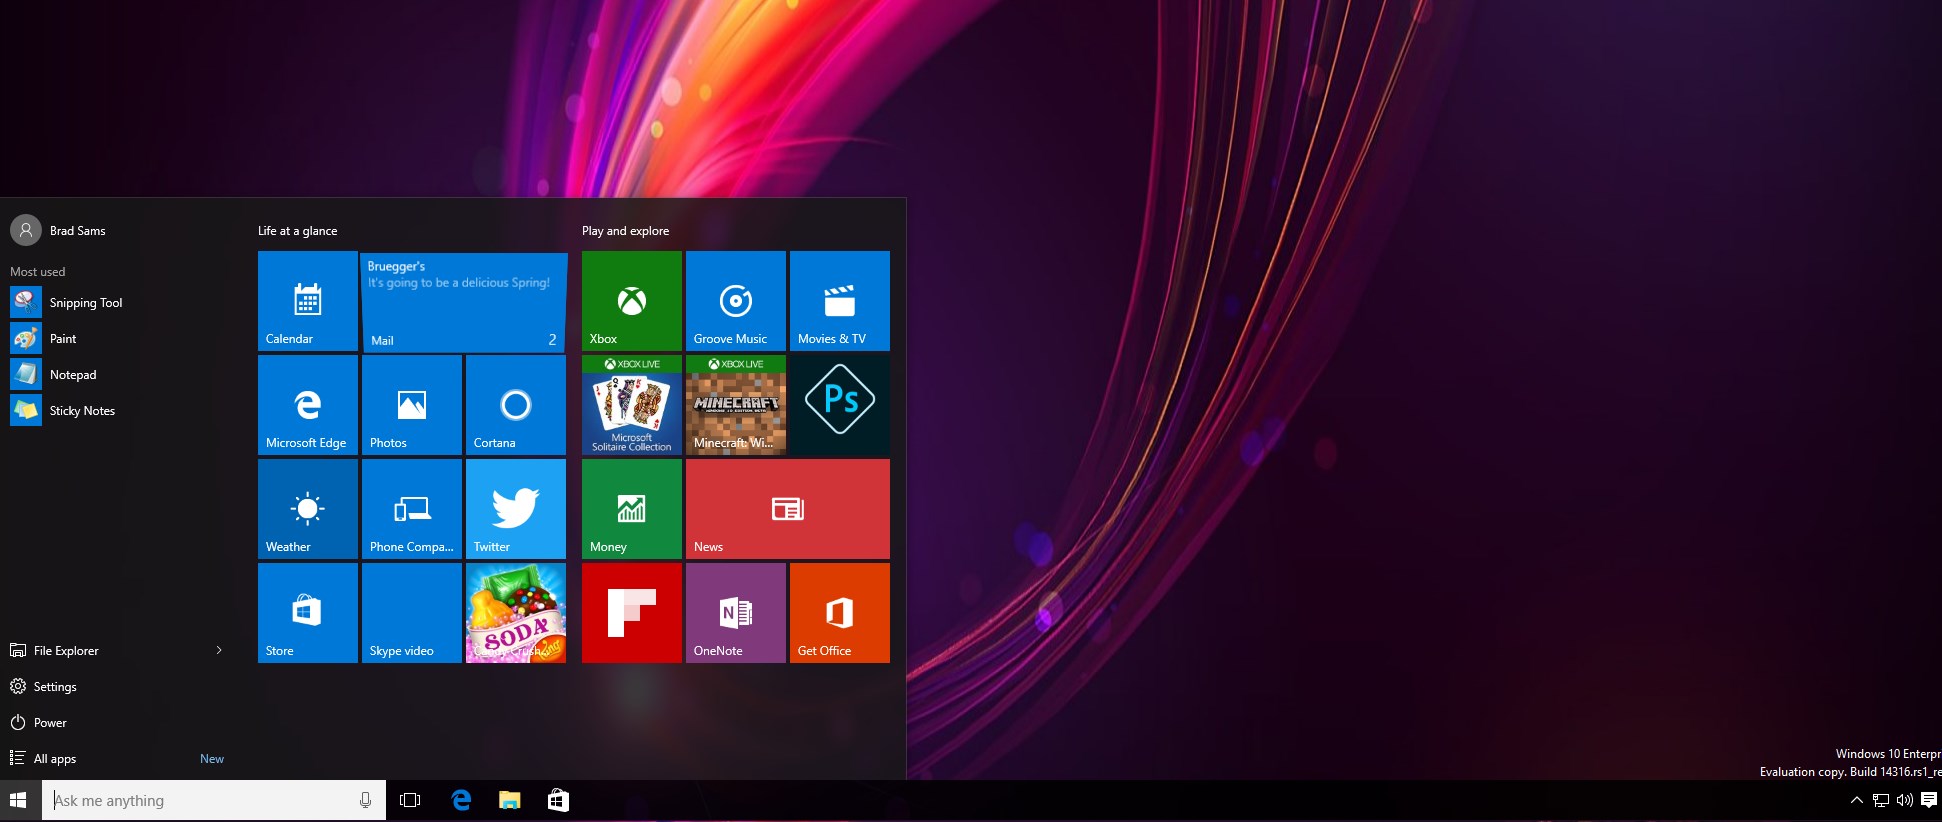Open Snipping Tool from most used
The image size is (1942, 822).
(x=85, y=303)
